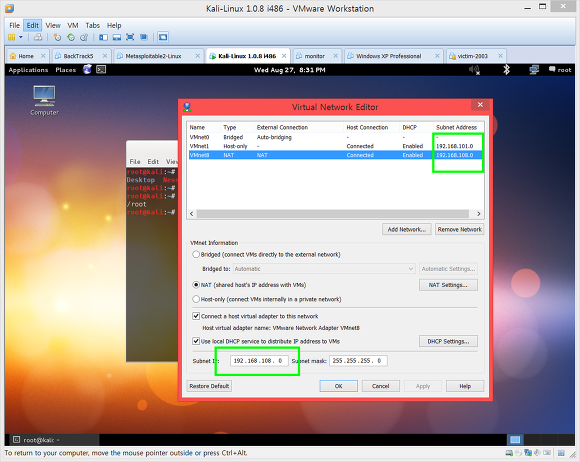Open the VM menu
580x462 pixels.
pyautogui.click(x=72, y=25)
